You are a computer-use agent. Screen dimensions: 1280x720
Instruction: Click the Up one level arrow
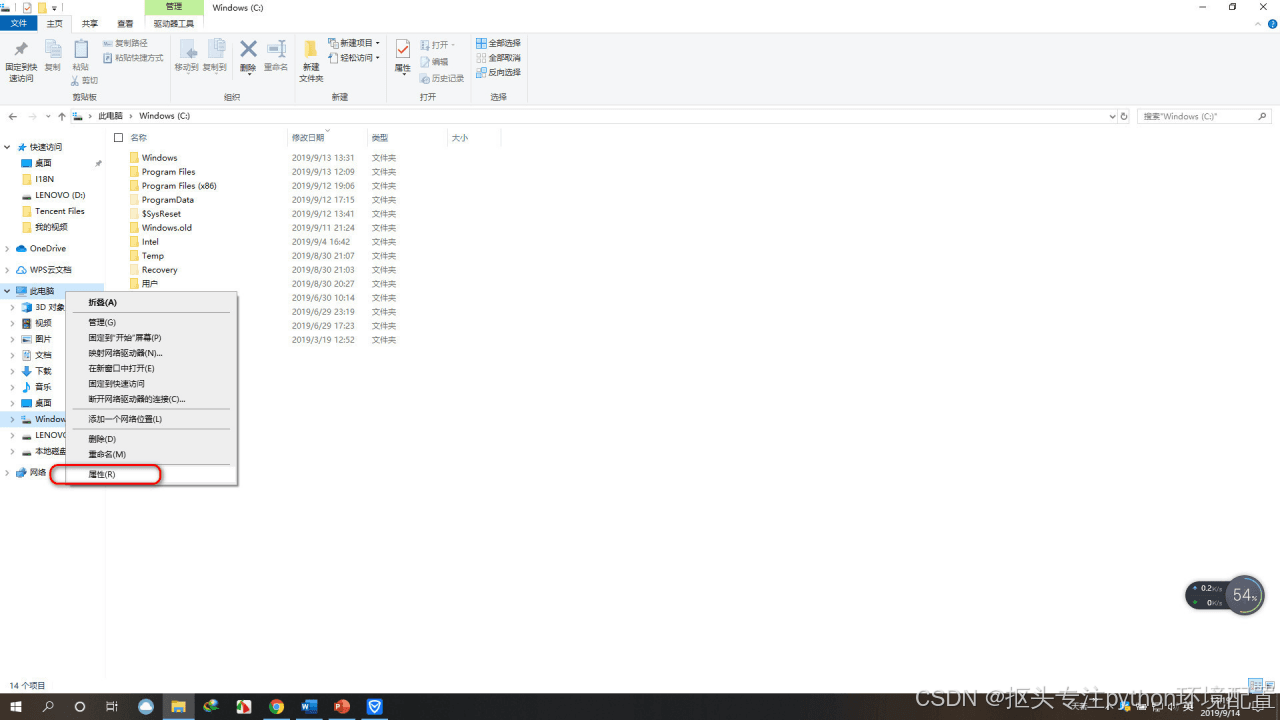point(62,116)
